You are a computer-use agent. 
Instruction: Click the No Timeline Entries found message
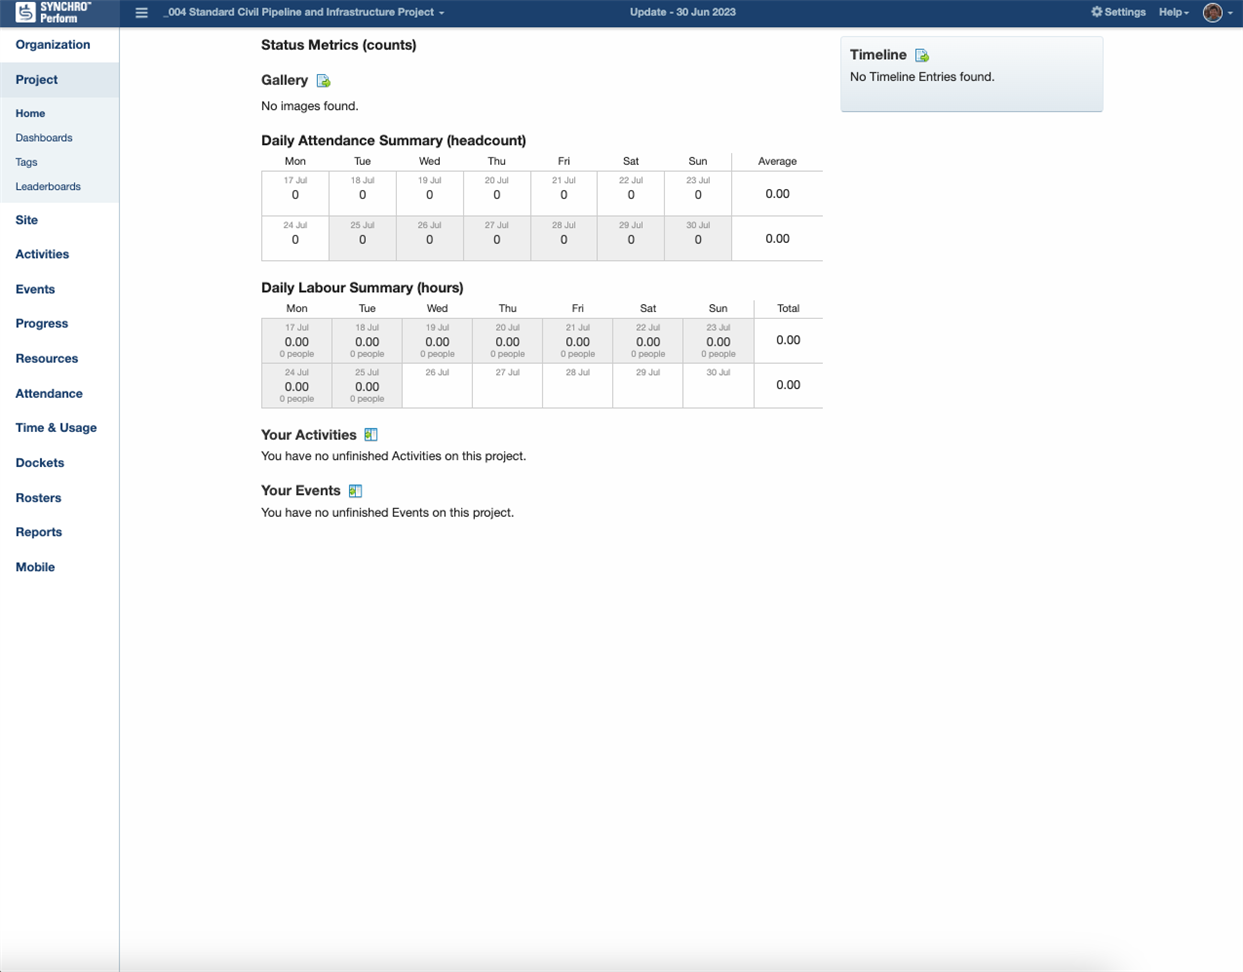[922, 77]
